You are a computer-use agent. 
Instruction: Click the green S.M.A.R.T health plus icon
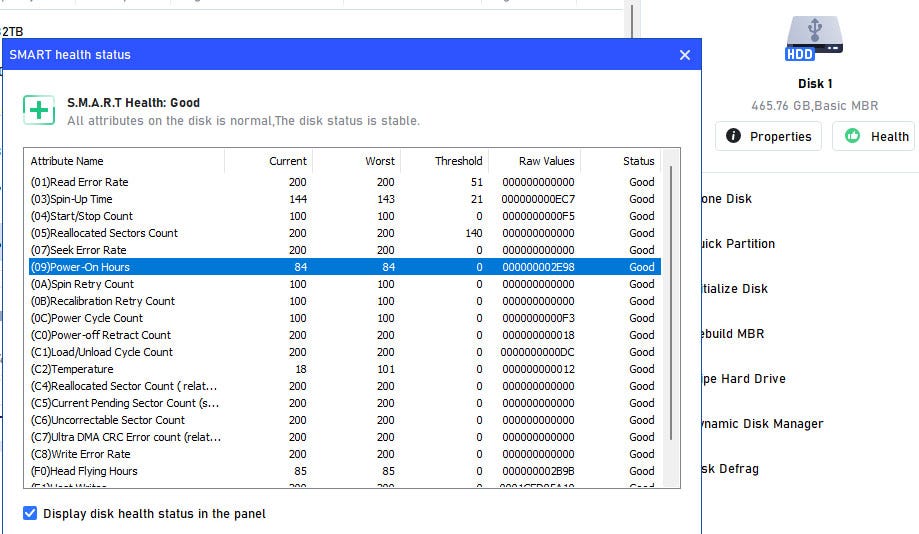pyautogui.click(x=39, y=110)
